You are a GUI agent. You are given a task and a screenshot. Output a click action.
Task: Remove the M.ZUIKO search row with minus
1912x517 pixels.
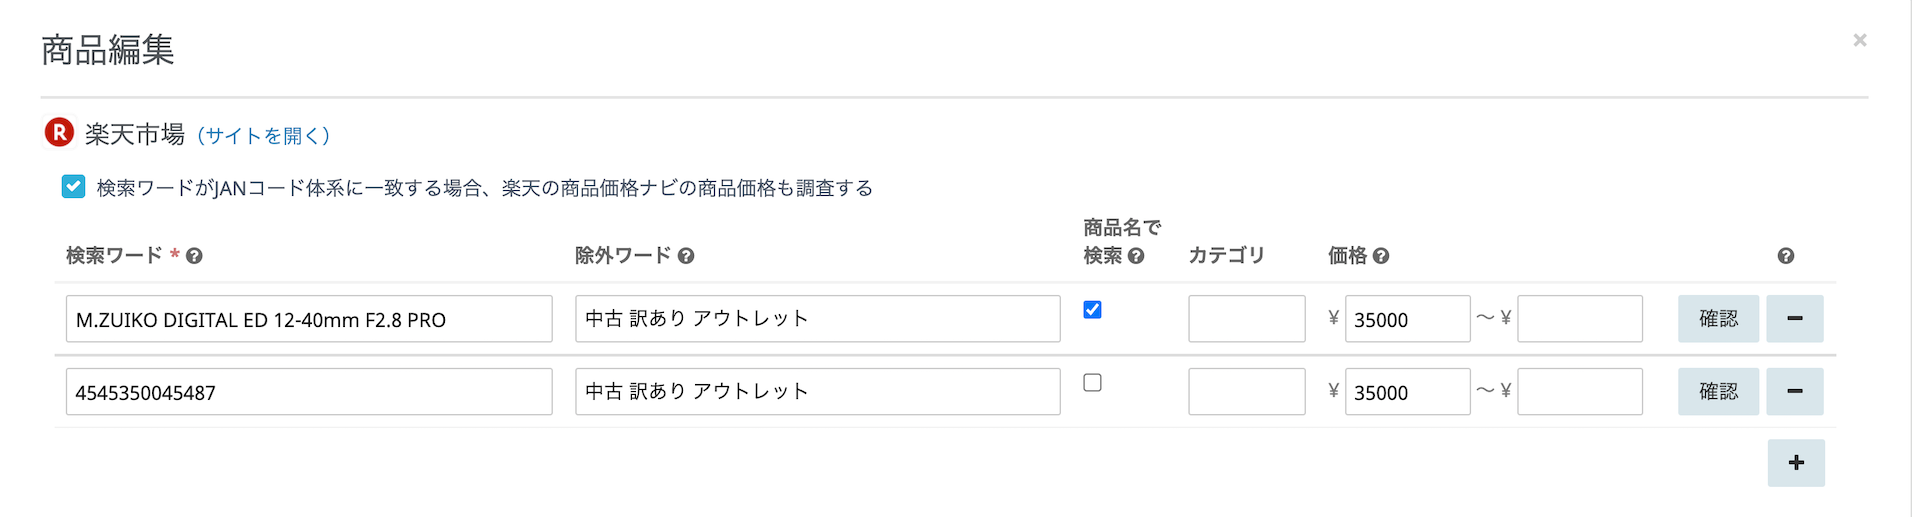click(x=1794, y=319)
